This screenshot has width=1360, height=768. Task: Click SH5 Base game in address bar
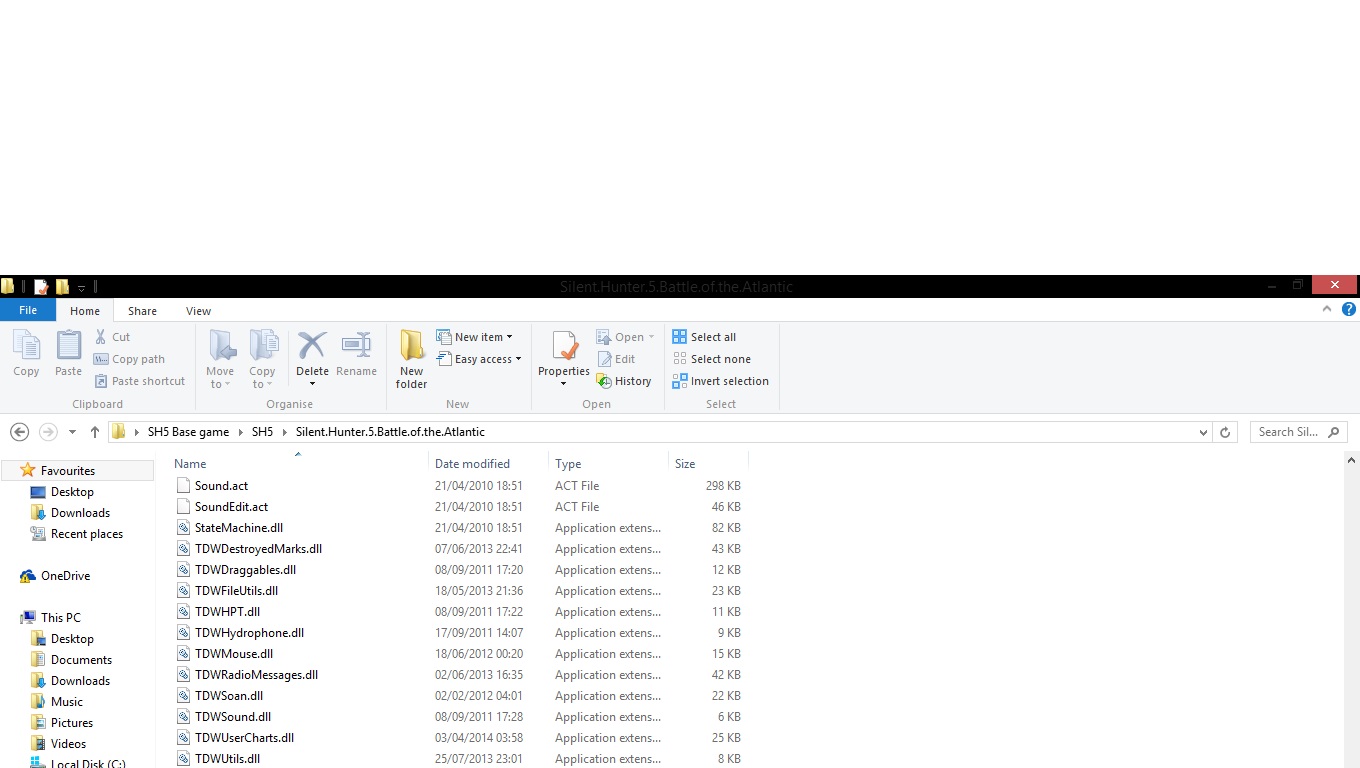[188, 432]
